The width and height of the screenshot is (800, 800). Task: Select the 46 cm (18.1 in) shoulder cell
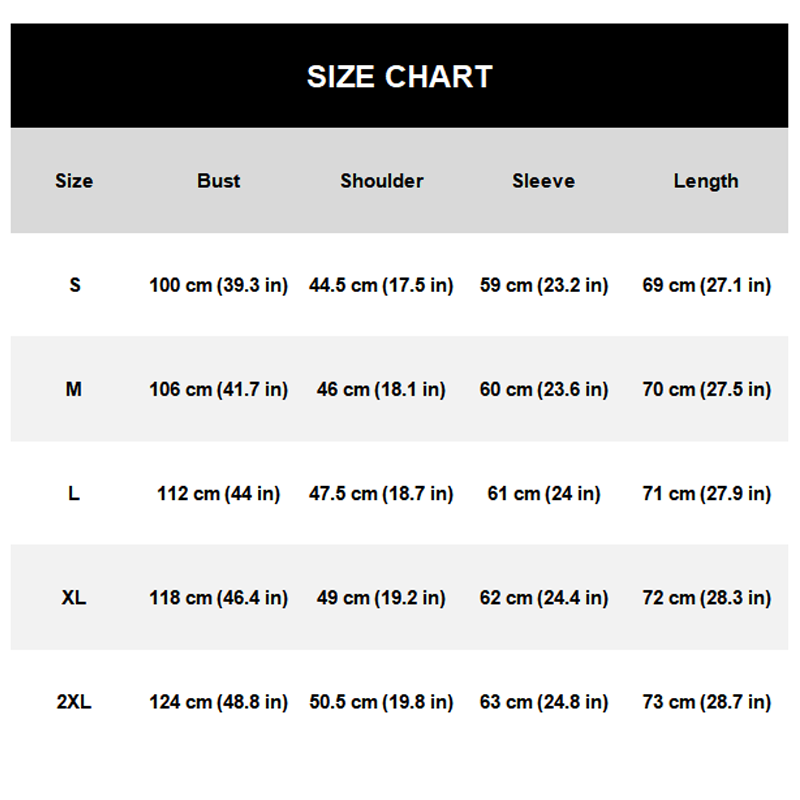coord(381,389)
